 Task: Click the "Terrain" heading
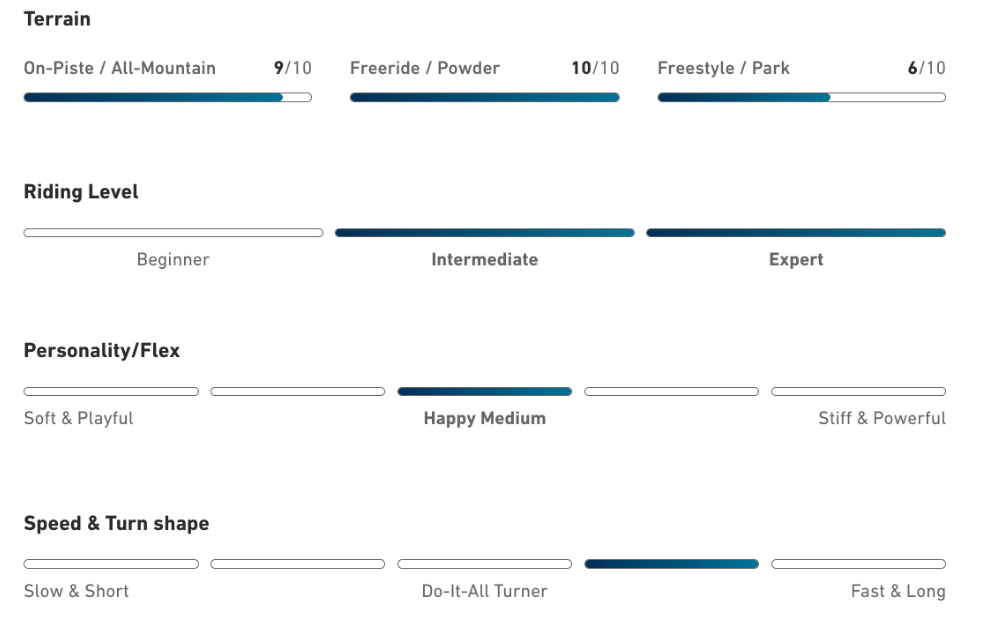point(56,19)
